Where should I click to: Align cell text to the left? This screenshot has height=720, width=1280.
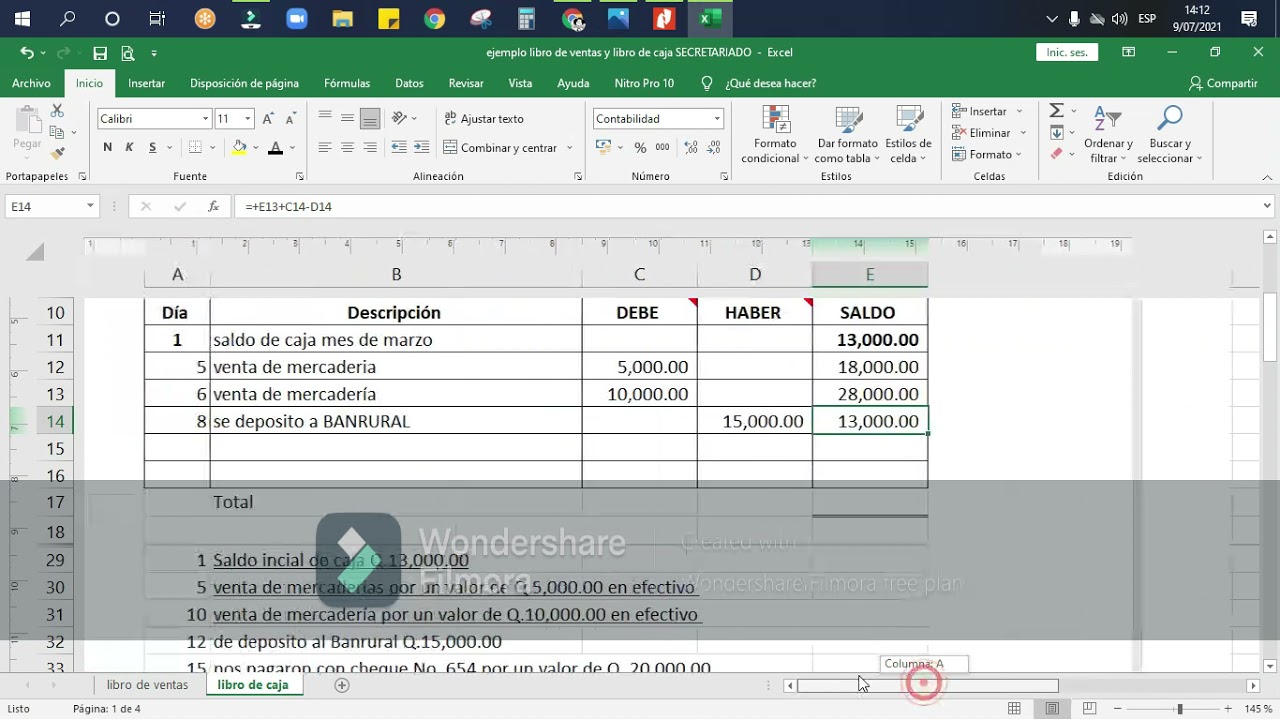325,148
